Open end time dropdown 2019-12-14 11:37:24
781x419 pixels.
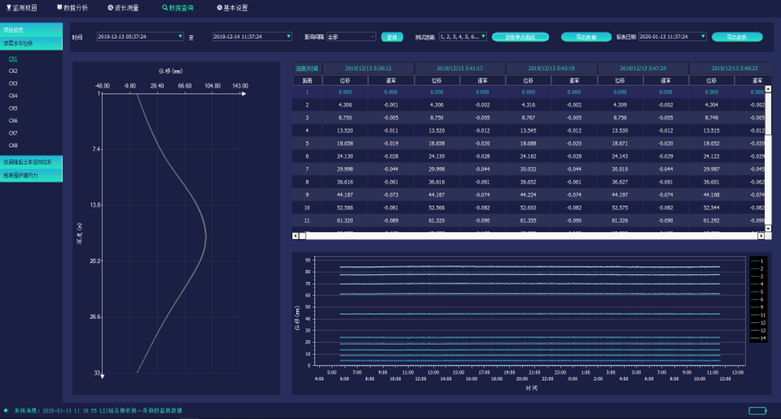tap(252, 36)
